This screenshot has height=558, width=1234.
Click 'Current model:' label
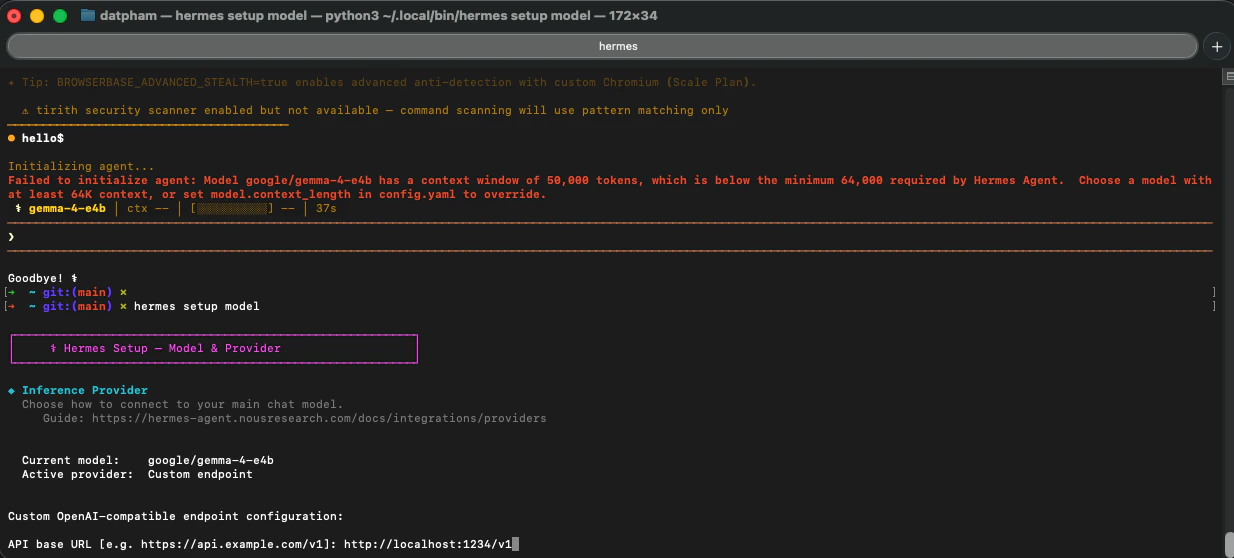[71, 460]
